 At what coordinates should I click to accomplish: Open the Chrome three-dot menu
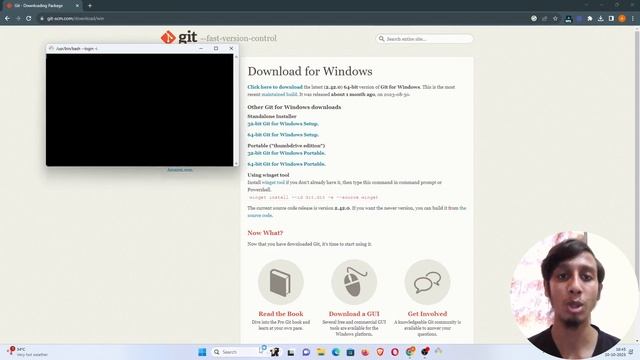(x=633, y=18)
